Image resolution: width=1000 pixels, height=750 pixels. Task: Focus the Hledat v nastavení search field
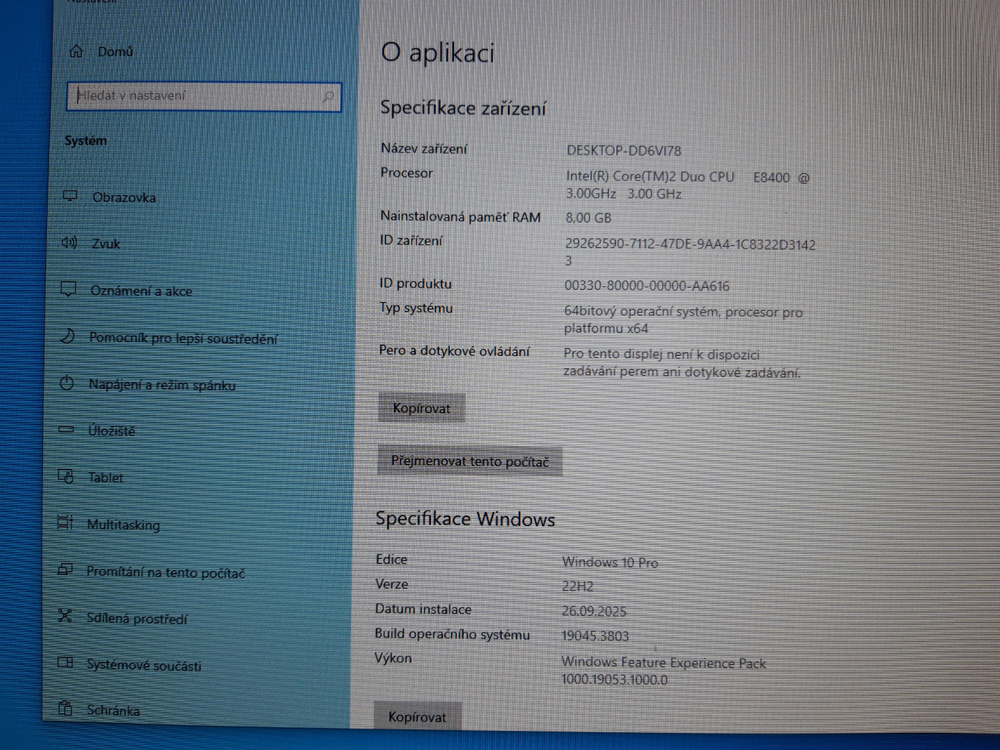point(204,96)
